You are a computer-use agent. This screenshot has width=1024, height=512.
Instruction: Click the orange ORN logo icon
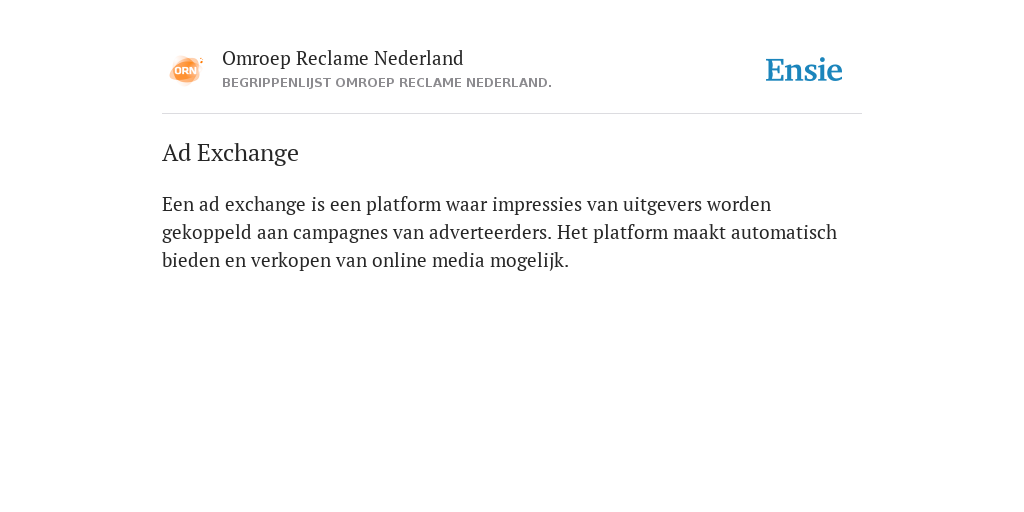coord(186,70)
